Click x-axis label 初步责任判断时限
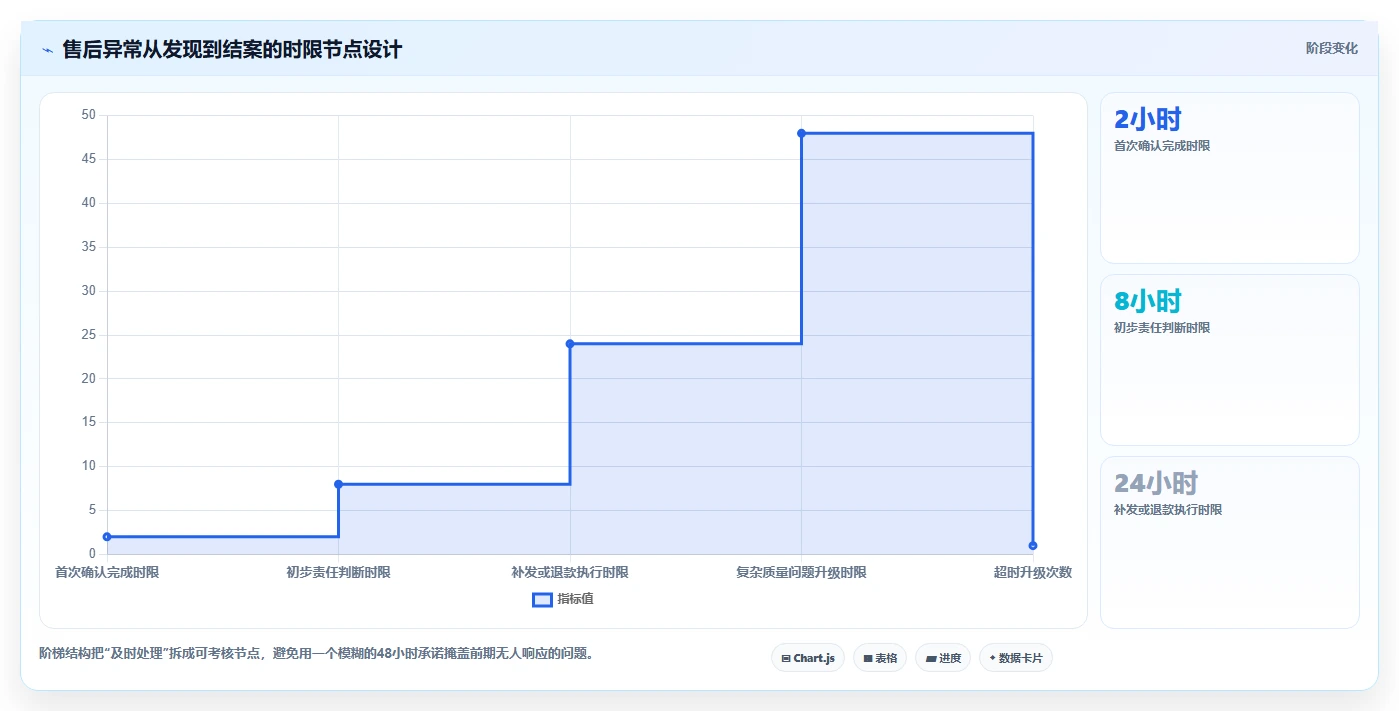 [x=338, y=573]
